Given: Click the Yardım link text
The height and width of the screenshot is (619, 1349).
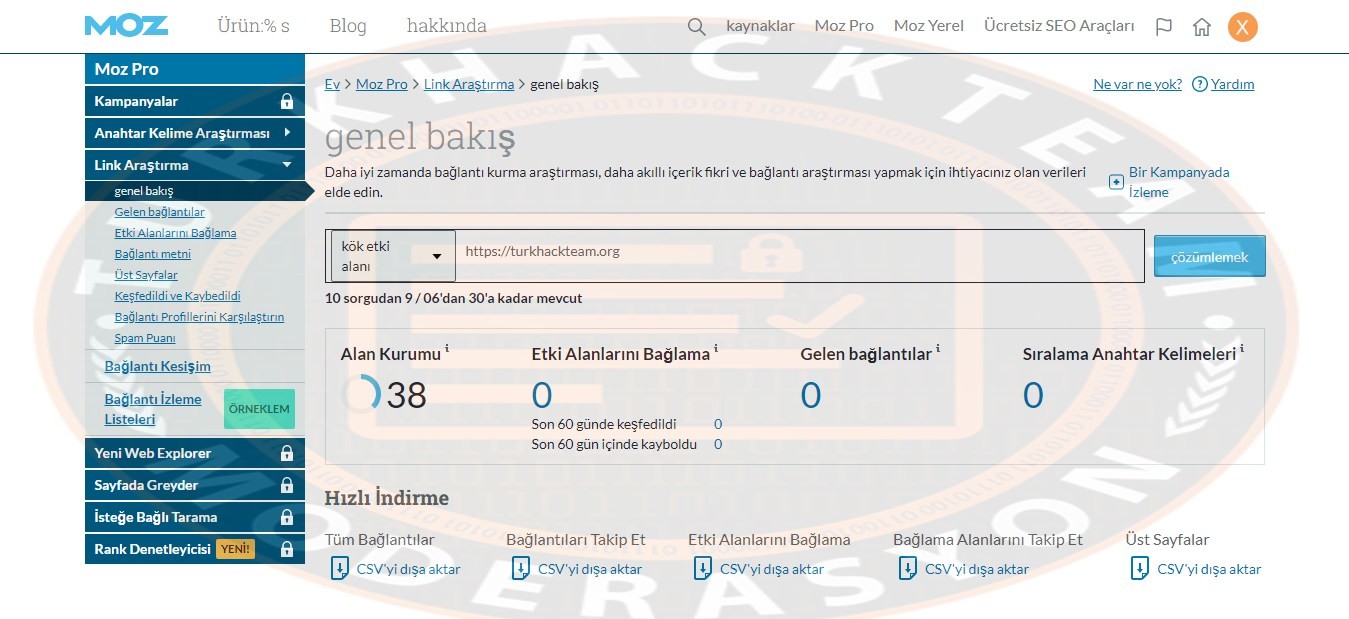Looking at the screenshot, I should click(x=1233, y=84).
